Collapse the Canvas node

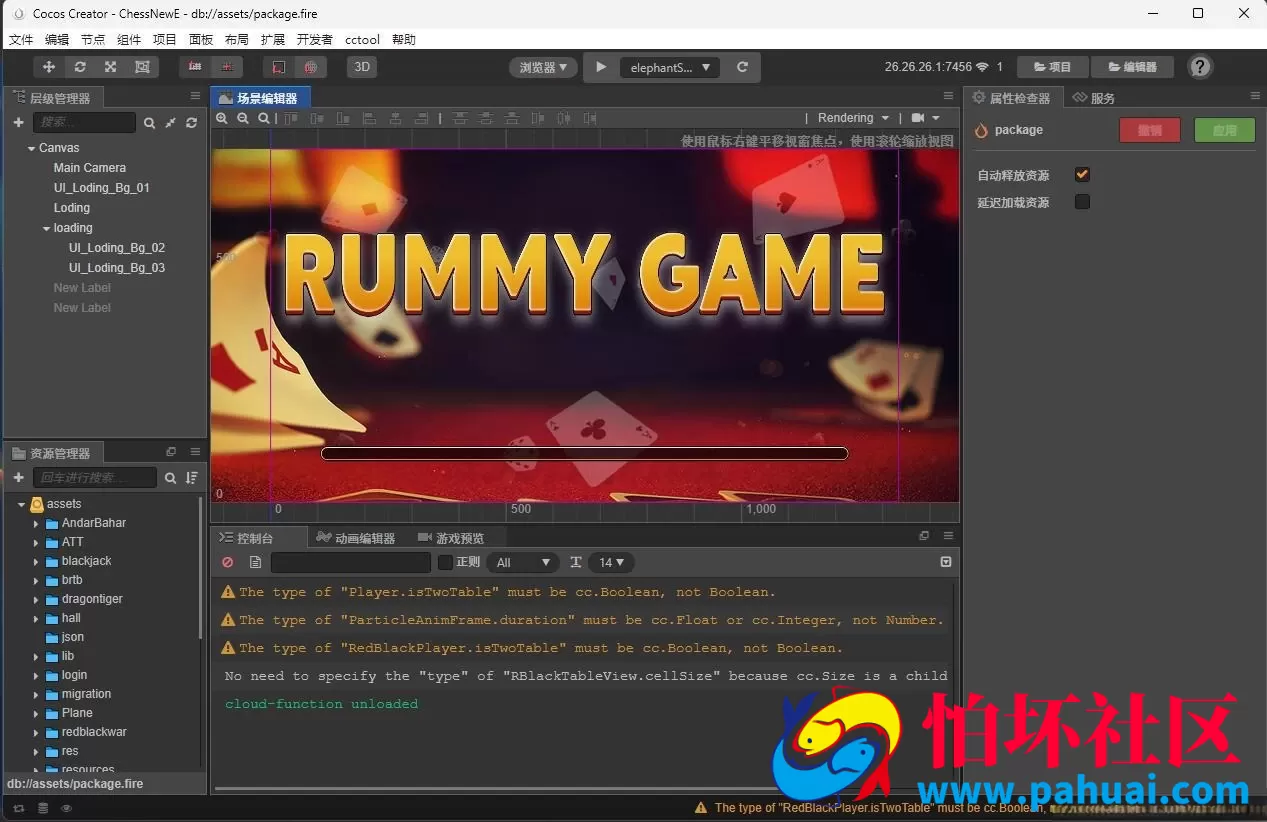(x=32, y=148)
